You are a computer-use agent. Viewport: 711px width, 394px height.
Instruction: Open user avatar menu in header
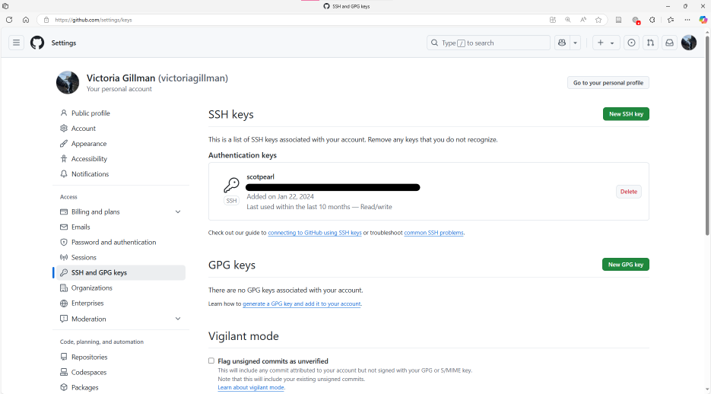[x=689, y=43]
